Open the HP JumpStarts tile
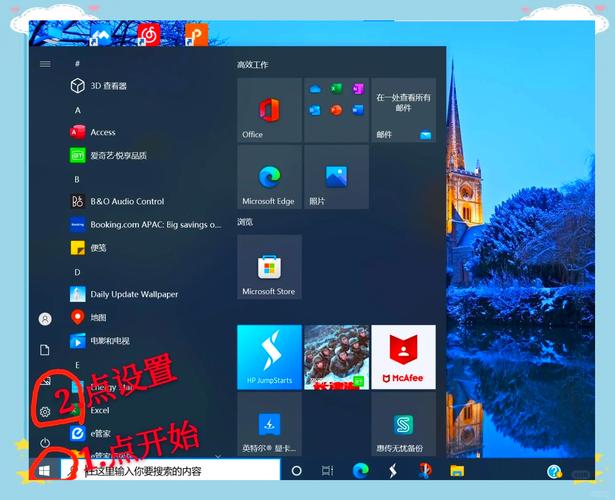The height and width of the screenshot is (500, 615). pyautogui.click(x=269, y=357)
